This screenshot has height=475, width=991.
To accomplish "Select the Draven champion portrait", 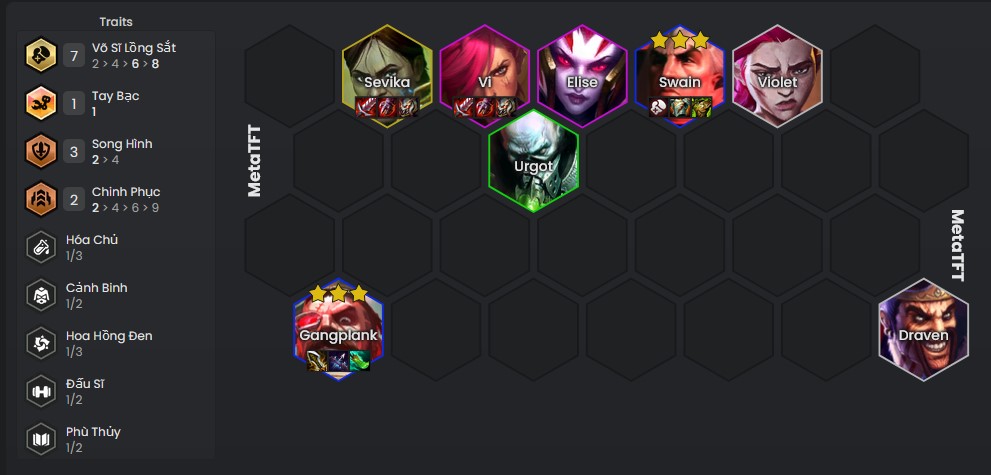I will [923, 330].
